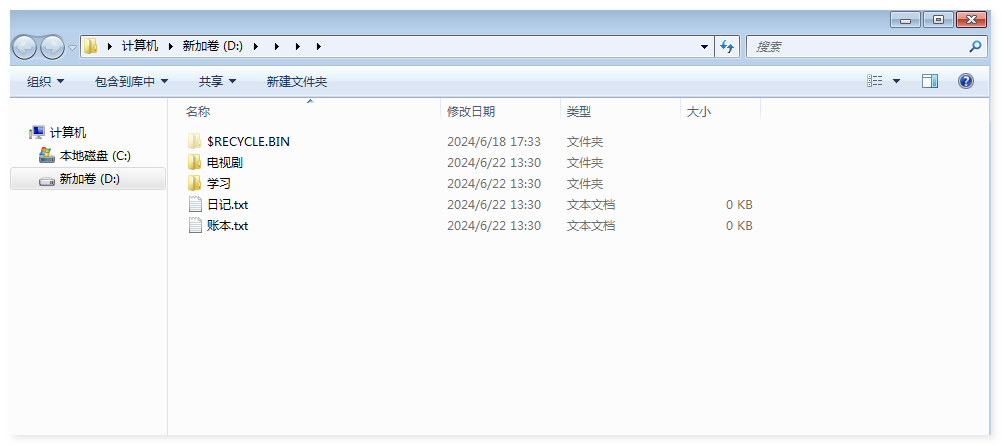Click inside the 搜索 search field
1002x446 pixels.
855,47
